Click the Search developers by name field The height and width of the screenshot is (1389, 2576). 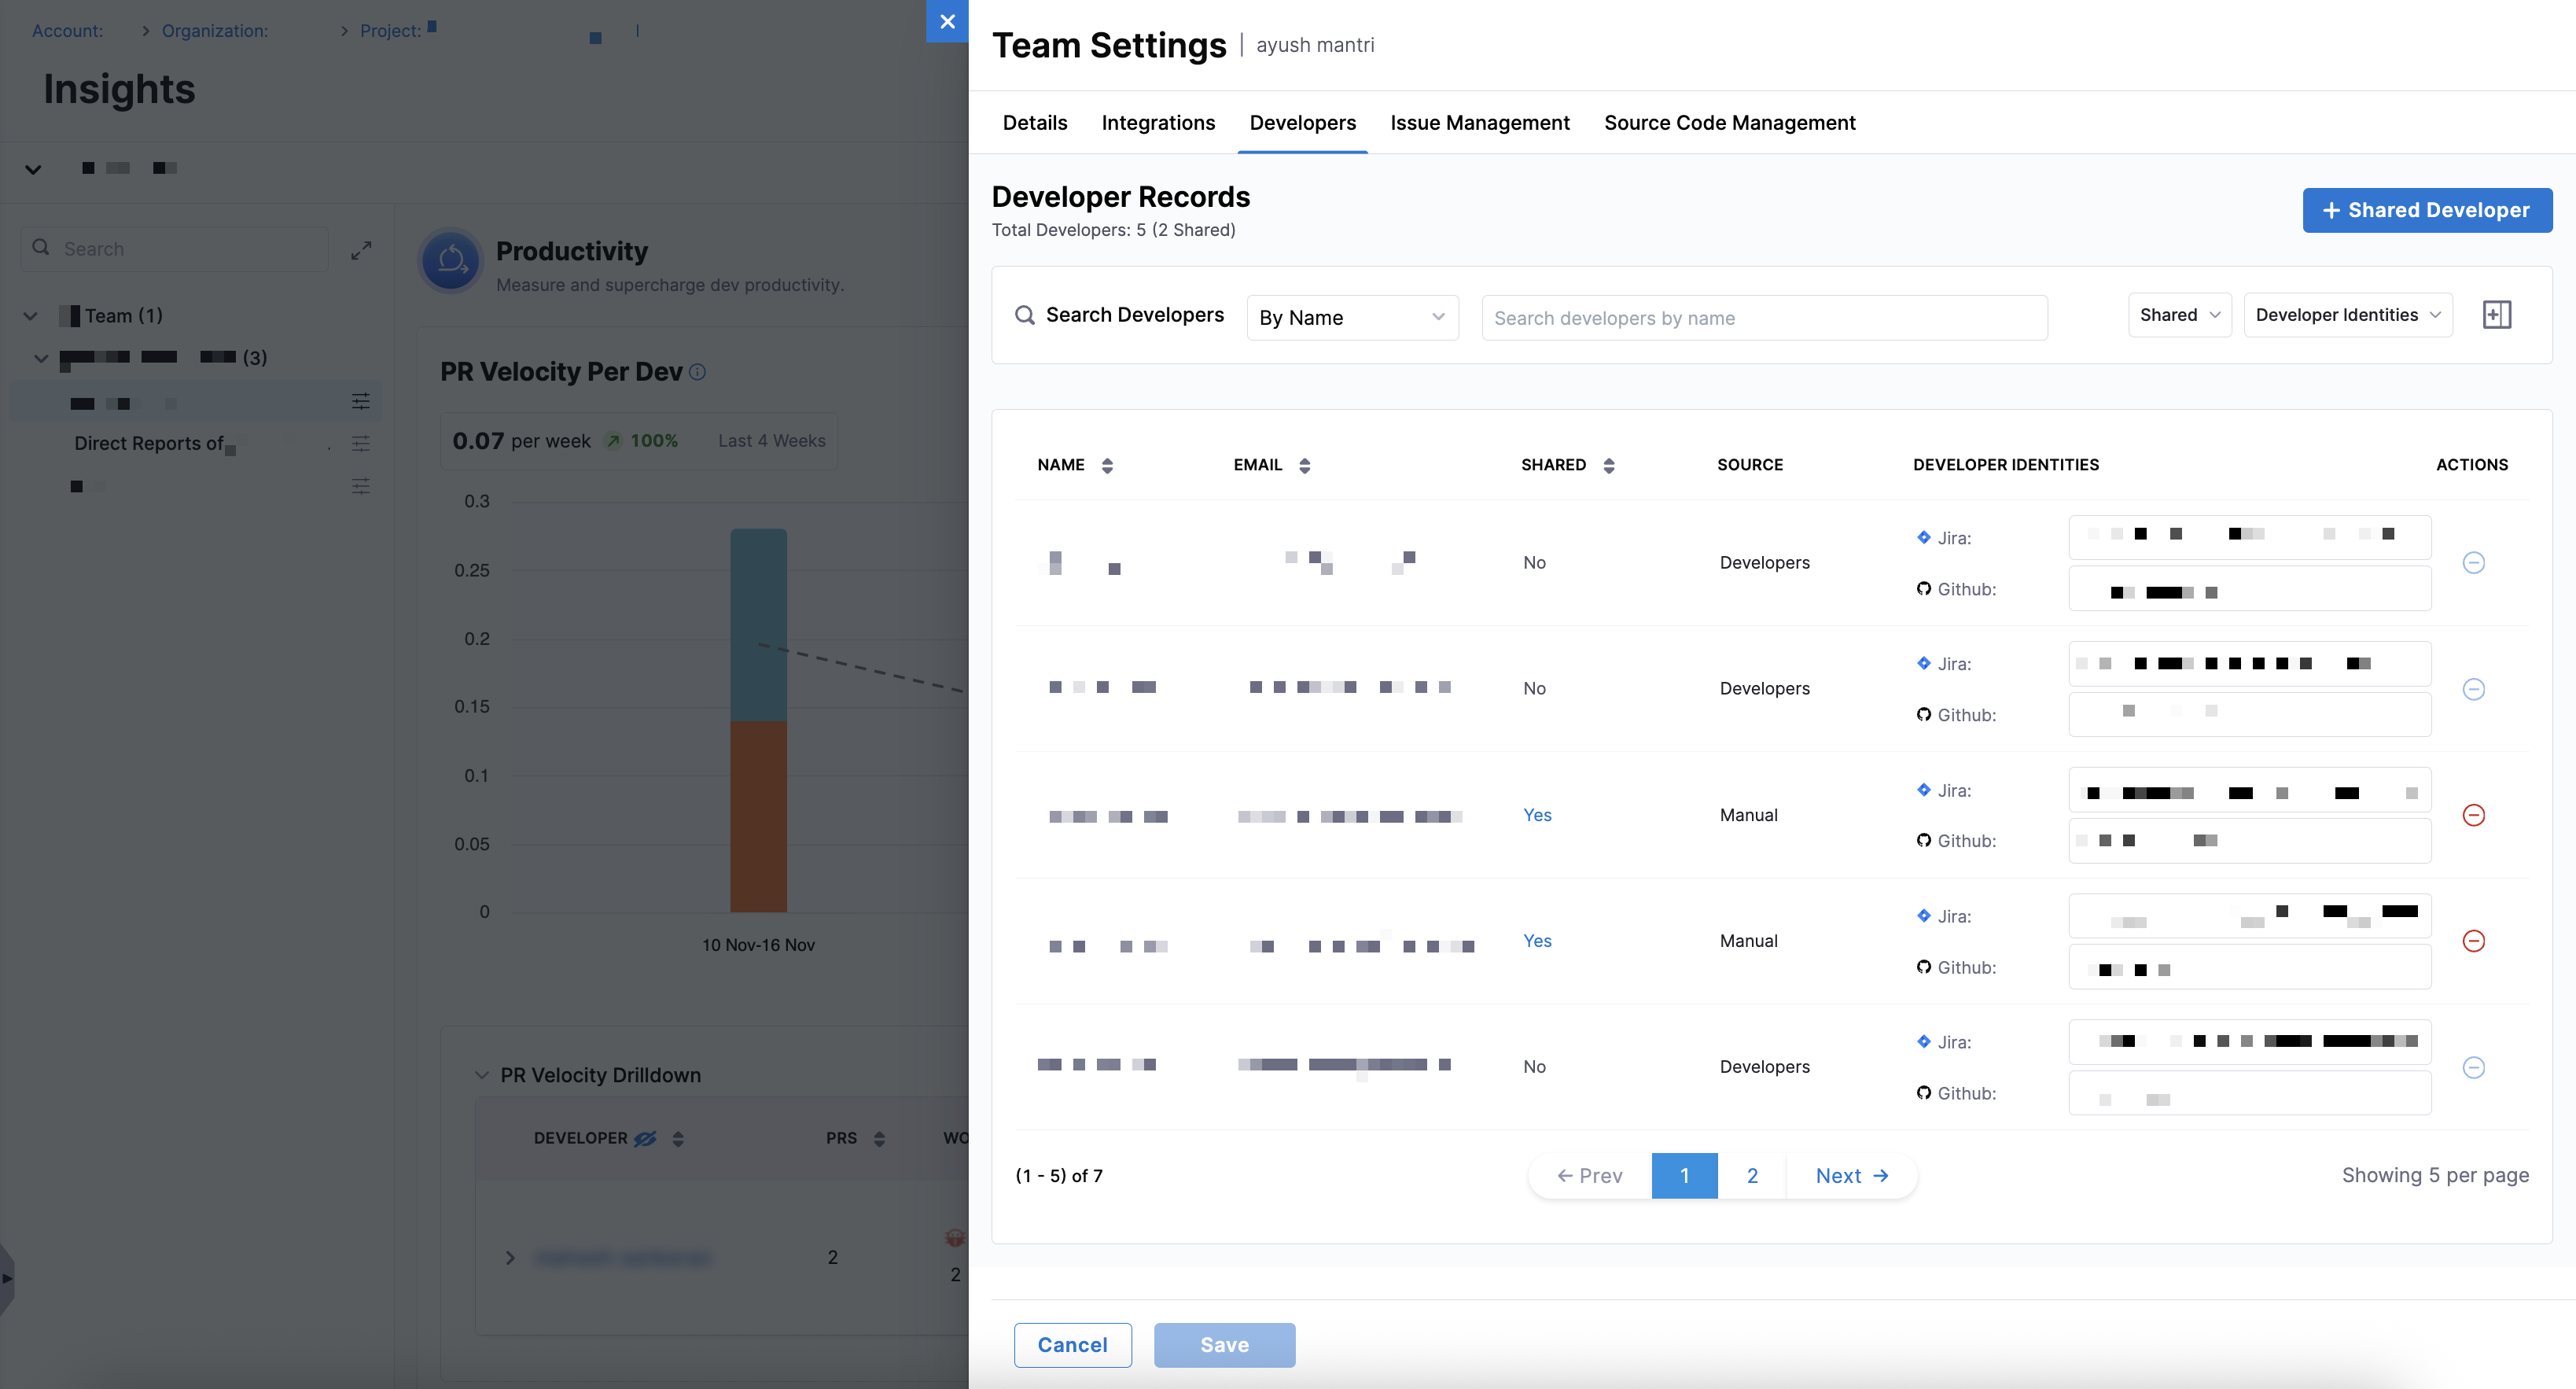tap(1764, 317)
